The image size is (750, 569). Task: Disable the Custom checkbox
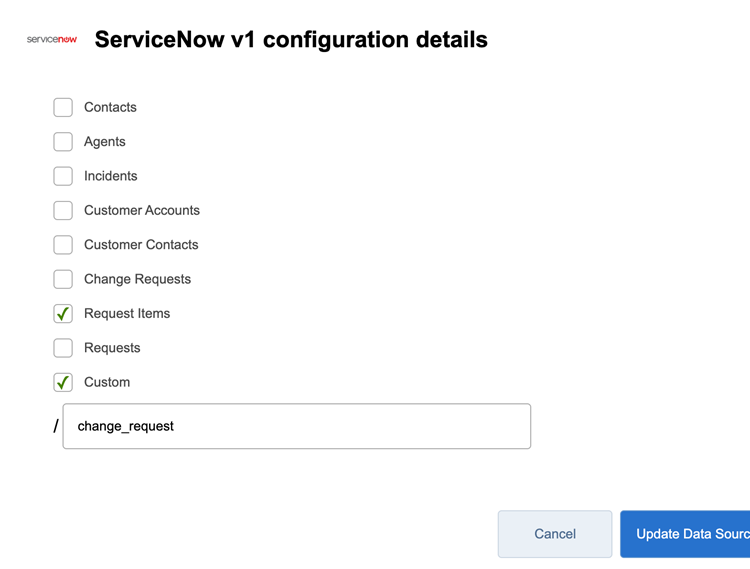tap(63, 383)
